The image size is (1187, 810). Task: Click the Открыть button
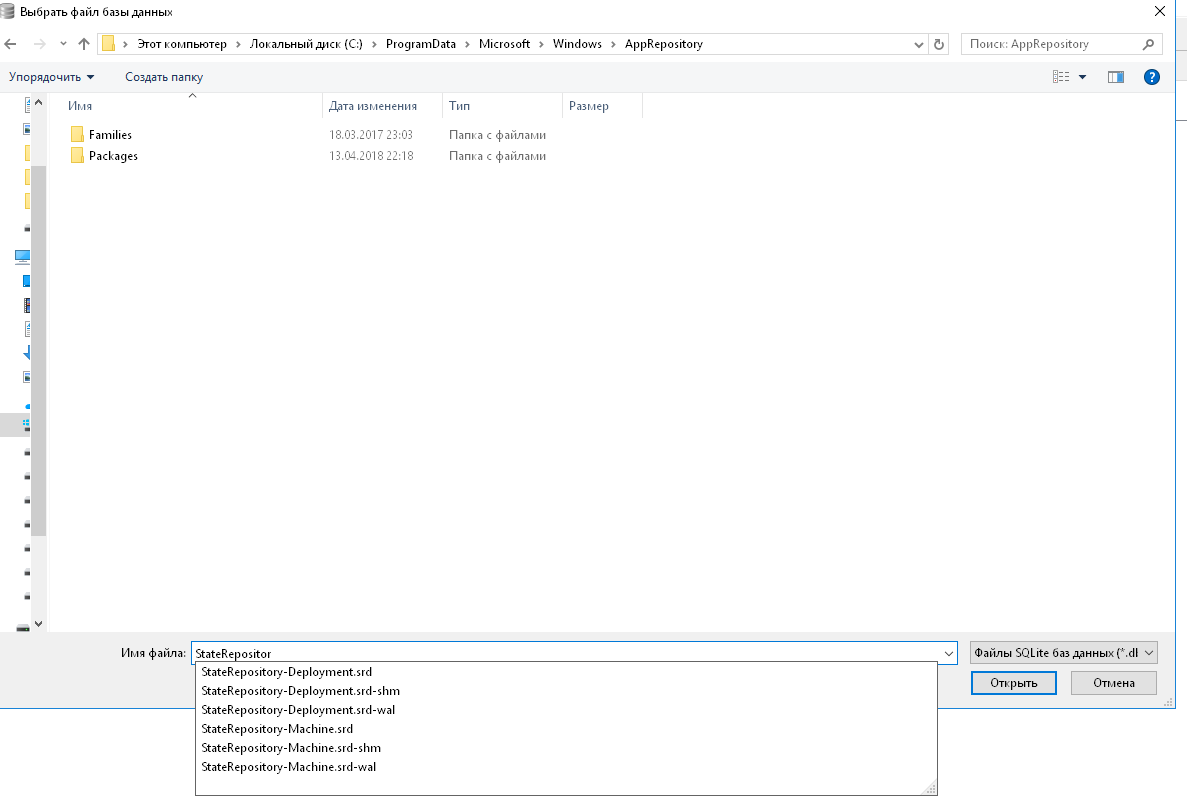pyautogui.click(x=1014, y=683)
